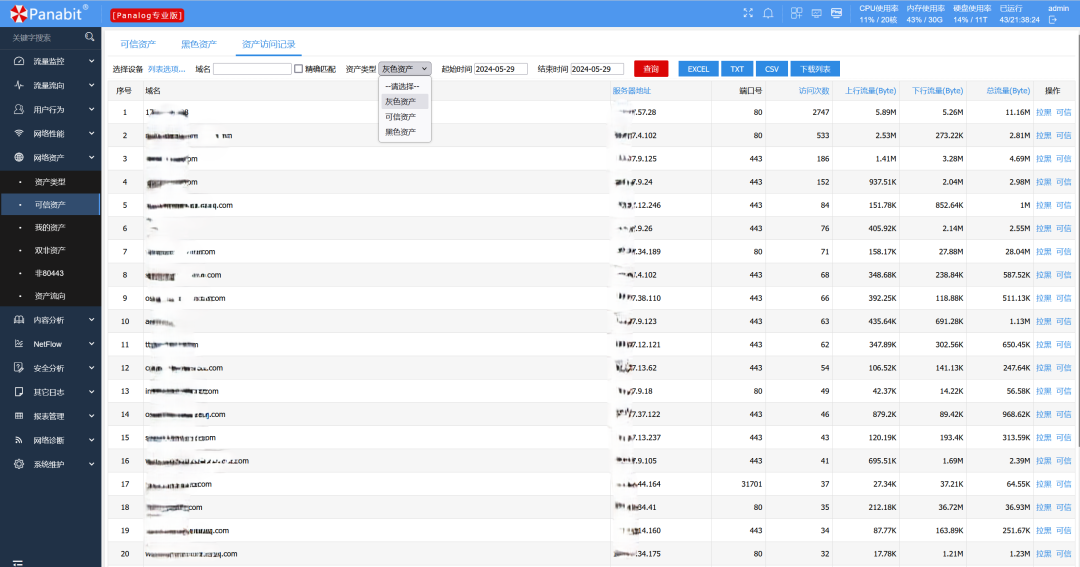Click the 起始时间 date field
This screenshot has width=1080, height=567.
pos(501,69)
